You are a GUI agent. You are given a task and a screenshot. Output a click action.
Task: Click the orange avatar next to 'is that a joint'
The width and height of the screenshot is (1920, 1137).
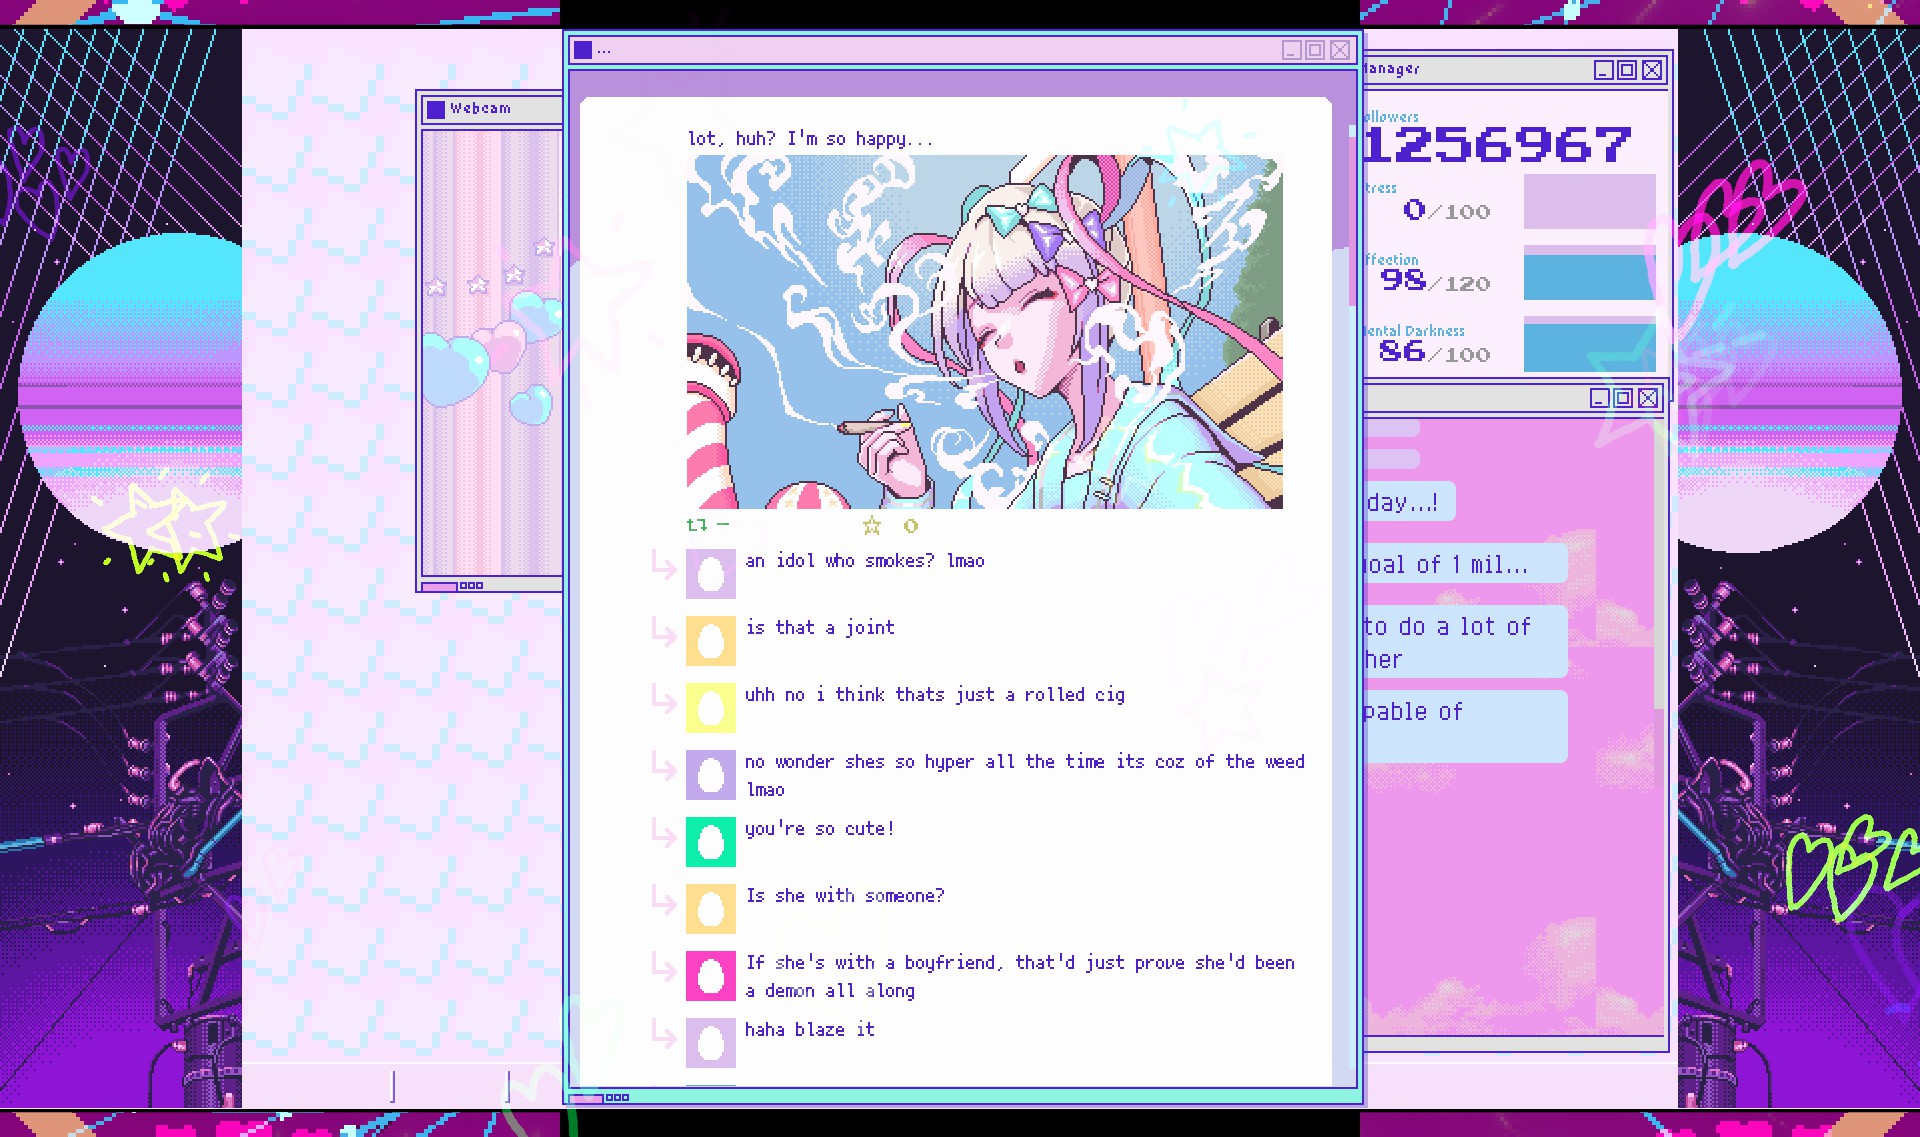click(x=711, y=641)
